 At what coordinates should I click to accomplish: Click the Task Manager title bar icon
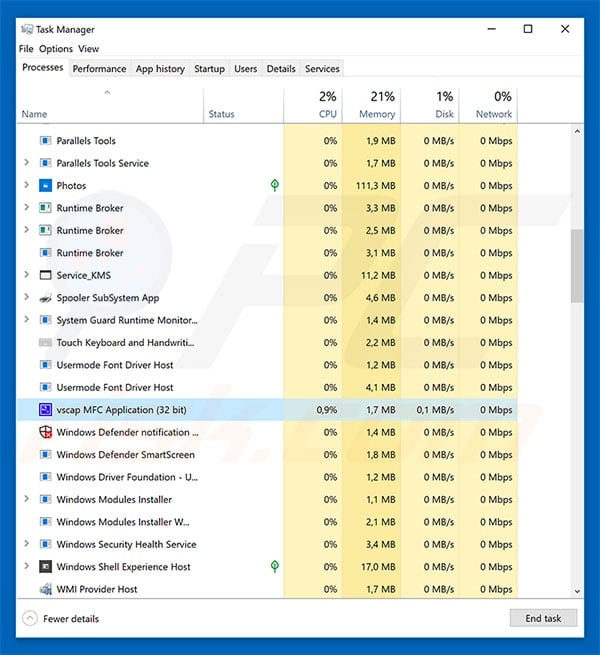pyautogui.click(x=27, y=29)
